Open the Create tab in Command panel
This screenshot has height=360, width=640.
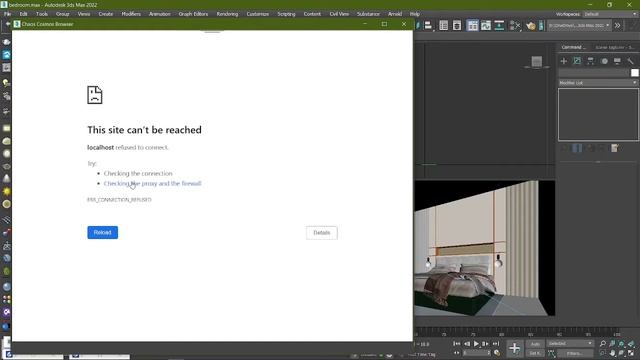pos(564,61)
